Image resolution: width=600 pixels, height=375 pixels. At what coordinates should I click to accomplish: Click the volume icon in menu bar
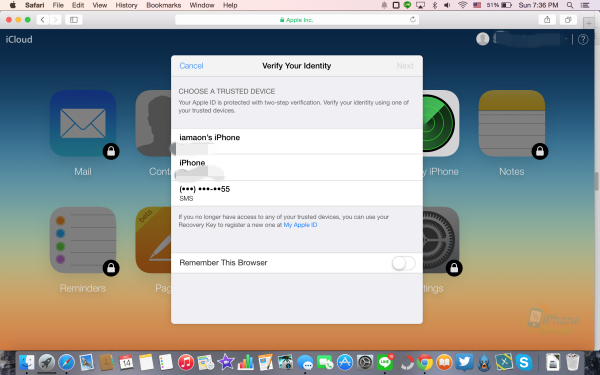click(x=447, y=5)
